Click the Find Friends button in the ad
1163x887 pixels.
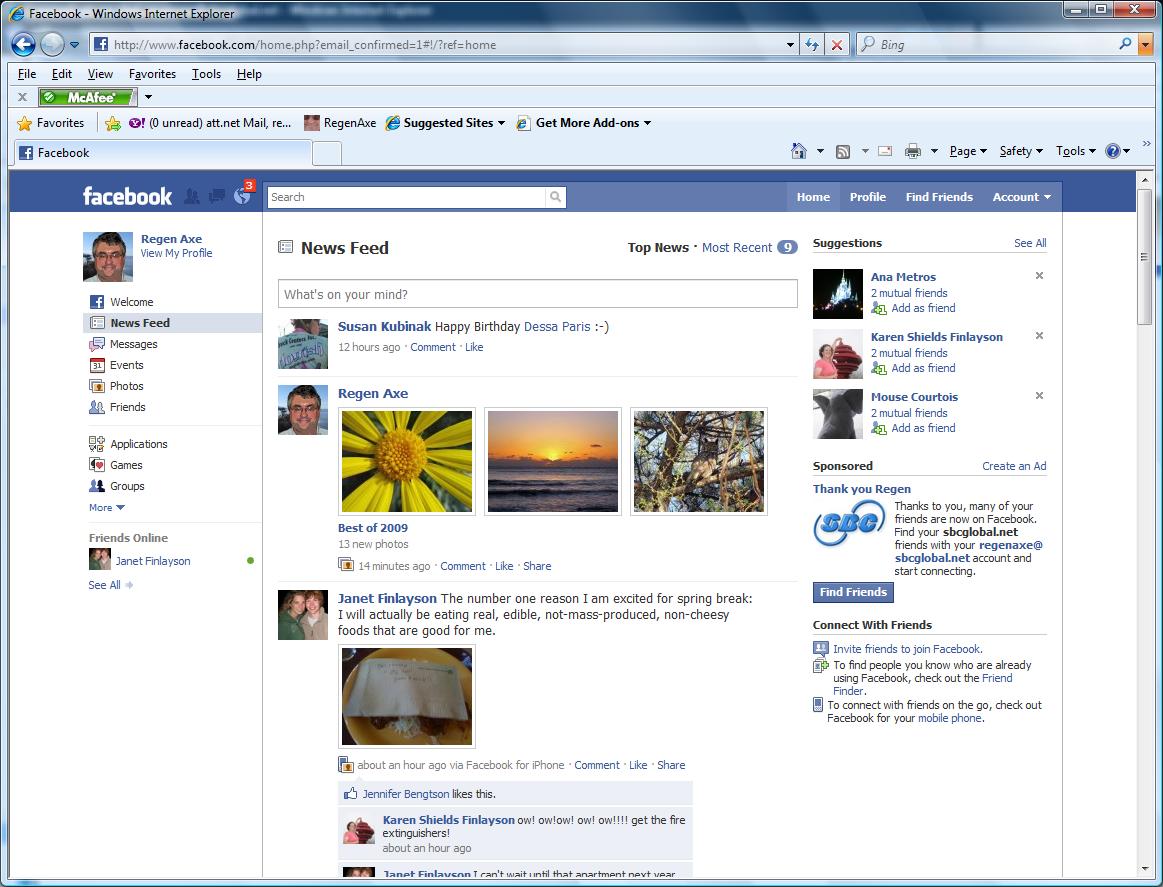point(852,592)
